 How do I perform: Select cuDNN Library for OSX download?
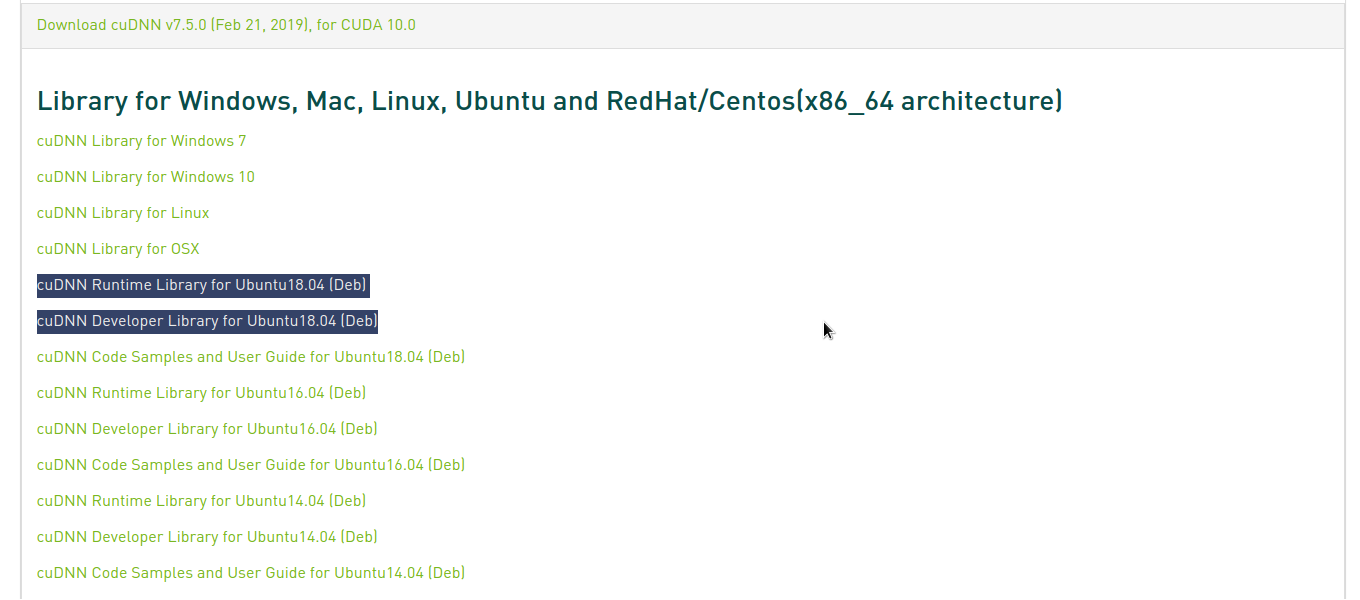(x=118, y=249)
